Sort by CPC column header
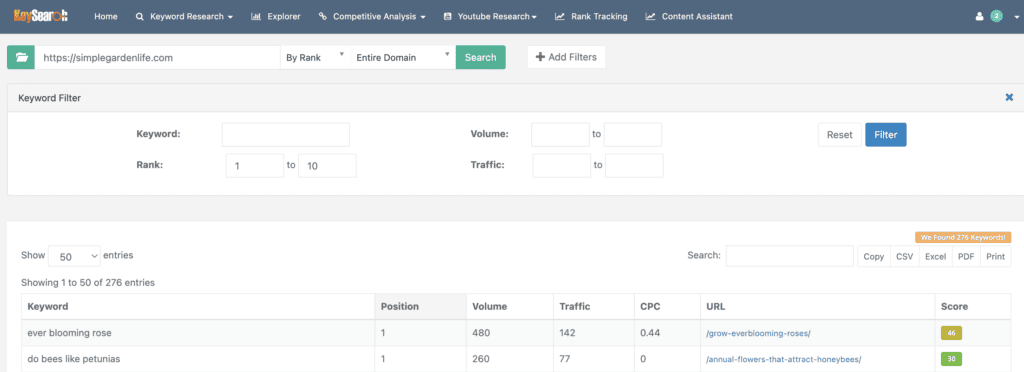This screenshot has width=1024, height=372. coord(667,307)
